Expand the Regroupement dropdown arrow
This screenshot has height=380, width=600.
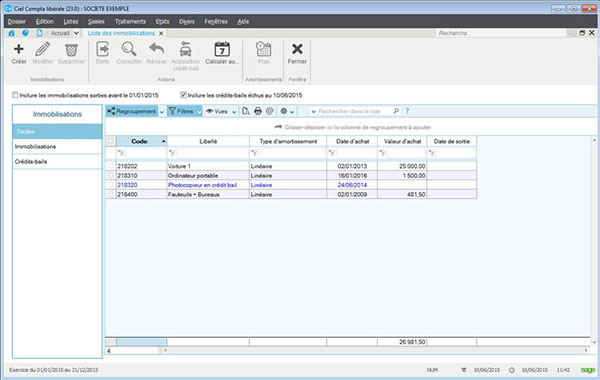(x=162, y=111)
